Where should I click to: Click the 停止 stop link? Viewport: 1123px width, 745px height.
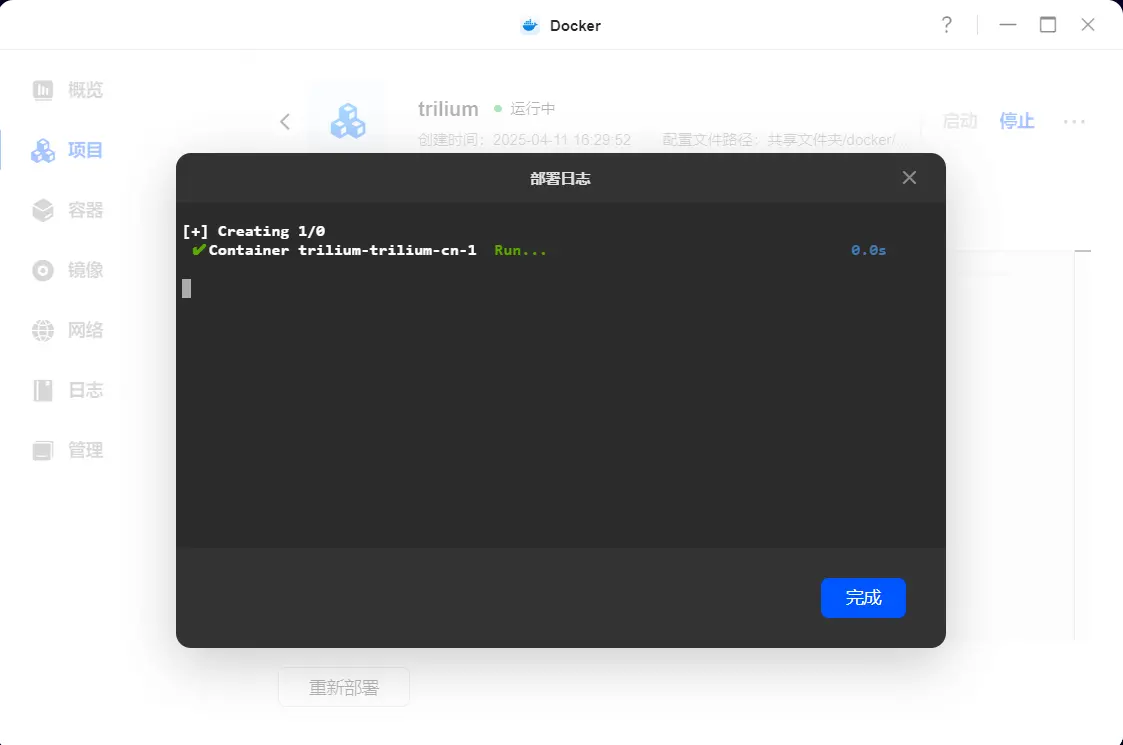click(x=1016, y=121)
